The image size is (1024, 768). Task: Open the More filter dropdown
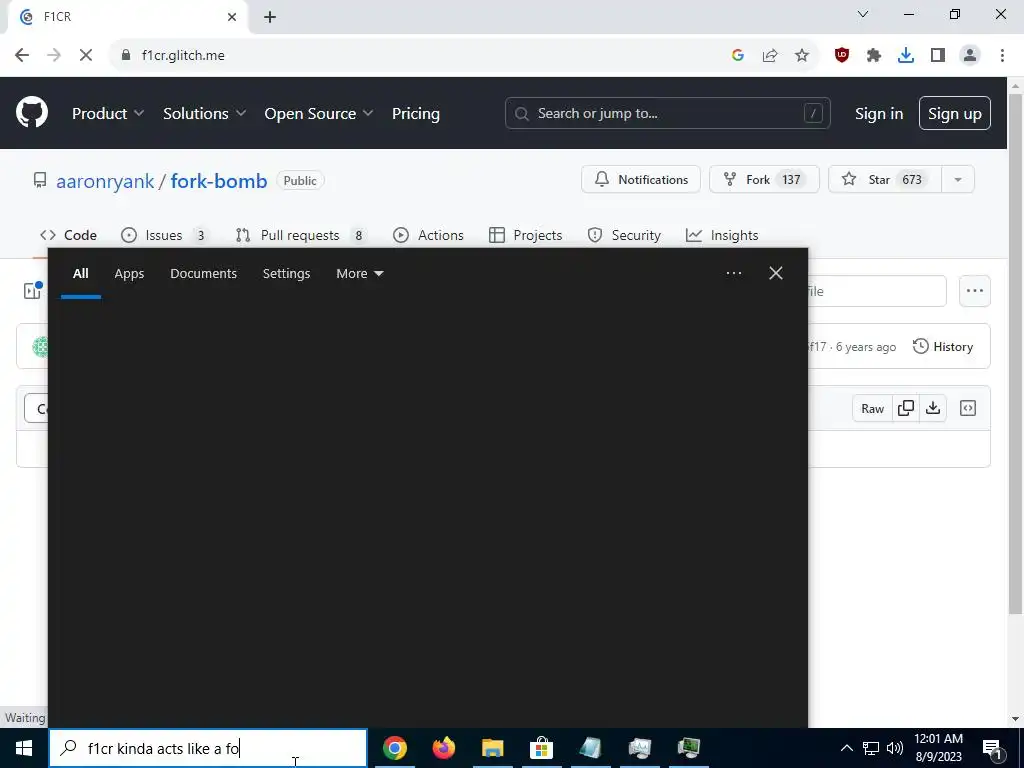pos(360,274)
